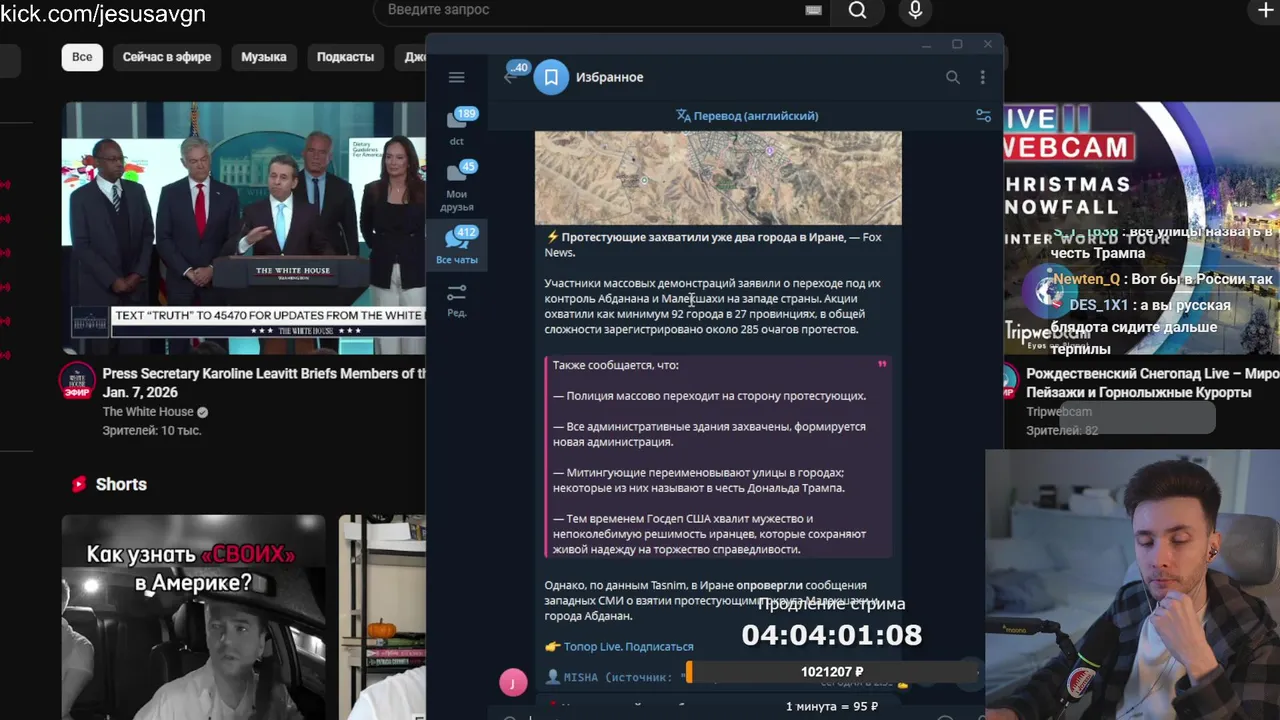Open Как узнать «СВОИХ» в Америке short
The width and height of the screenshot is (1280, 720).
194,617
